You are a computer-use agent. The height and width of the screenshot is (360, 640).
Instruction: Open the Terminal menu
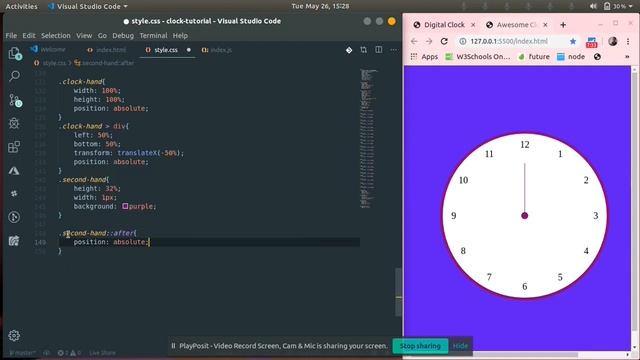point(153,36)
